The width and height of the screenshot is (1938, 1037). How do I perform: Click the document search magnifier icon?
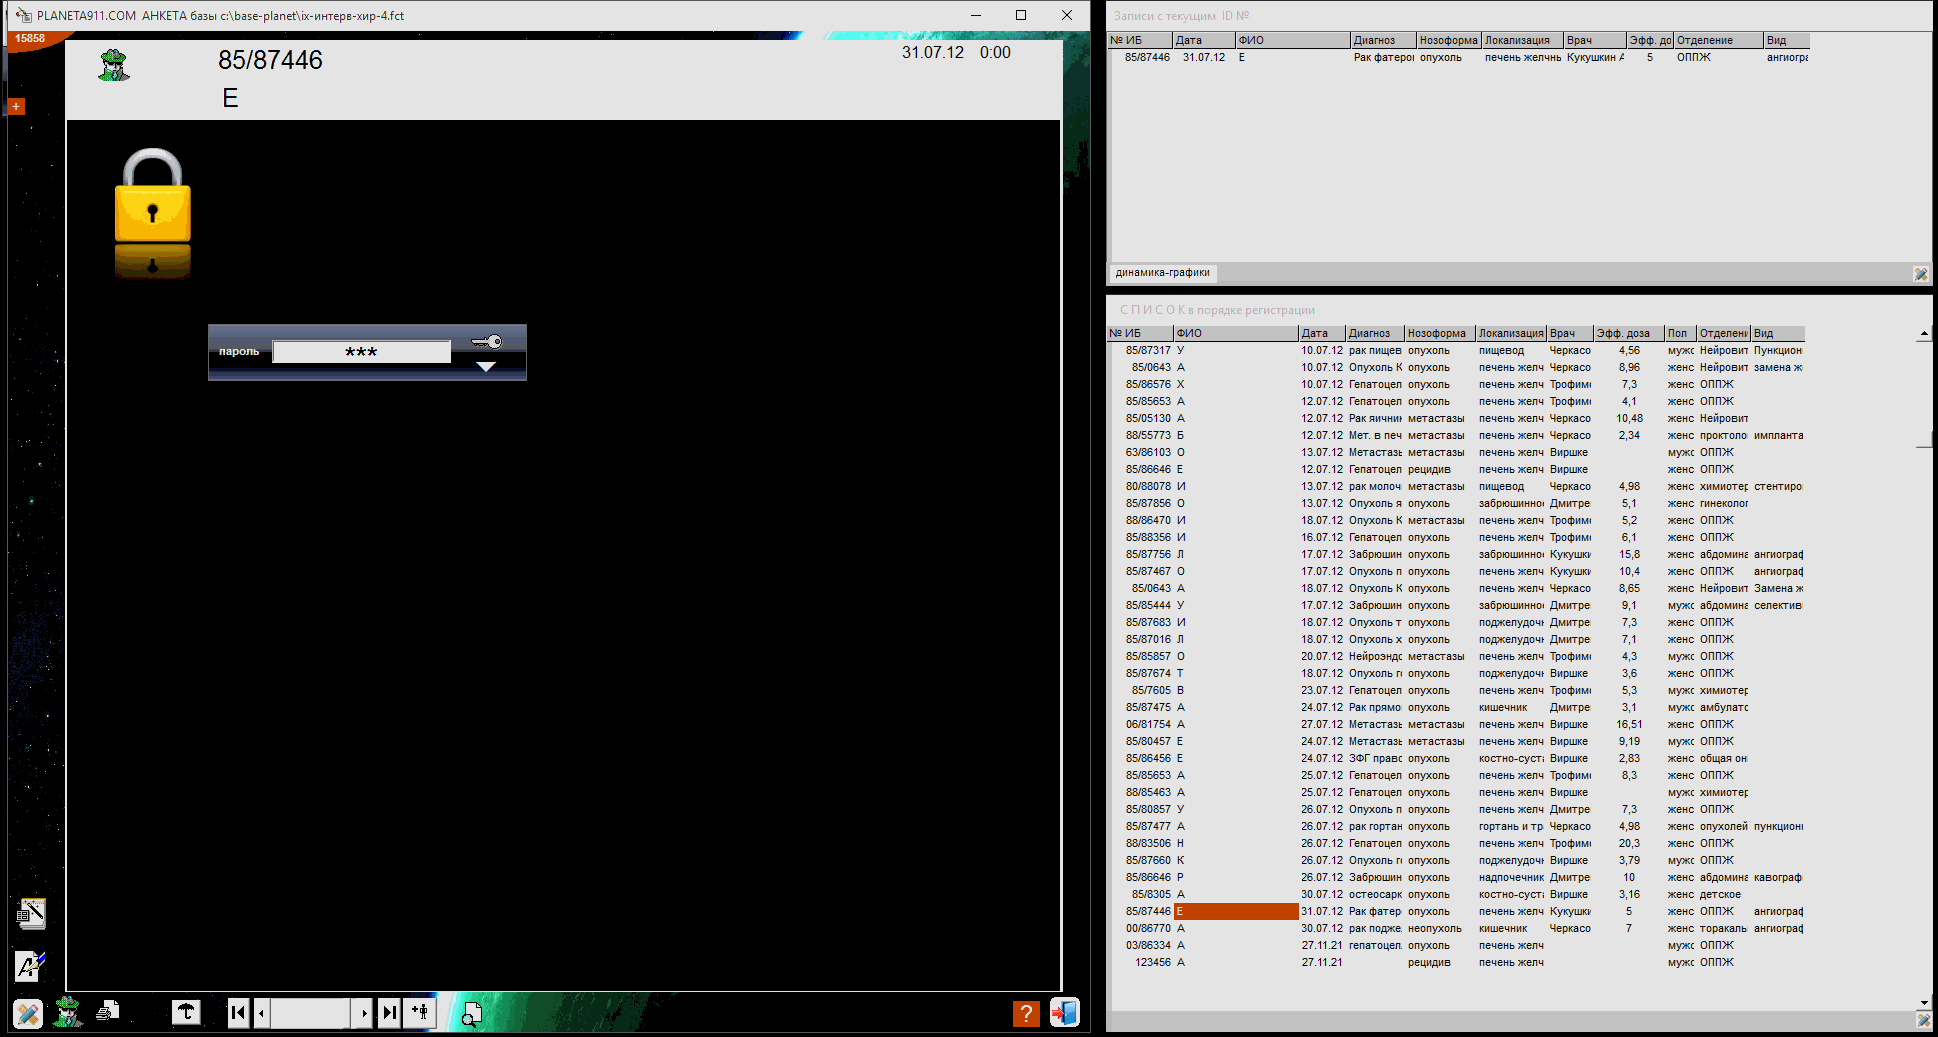pyautogui.click(x=471, y=1014)
